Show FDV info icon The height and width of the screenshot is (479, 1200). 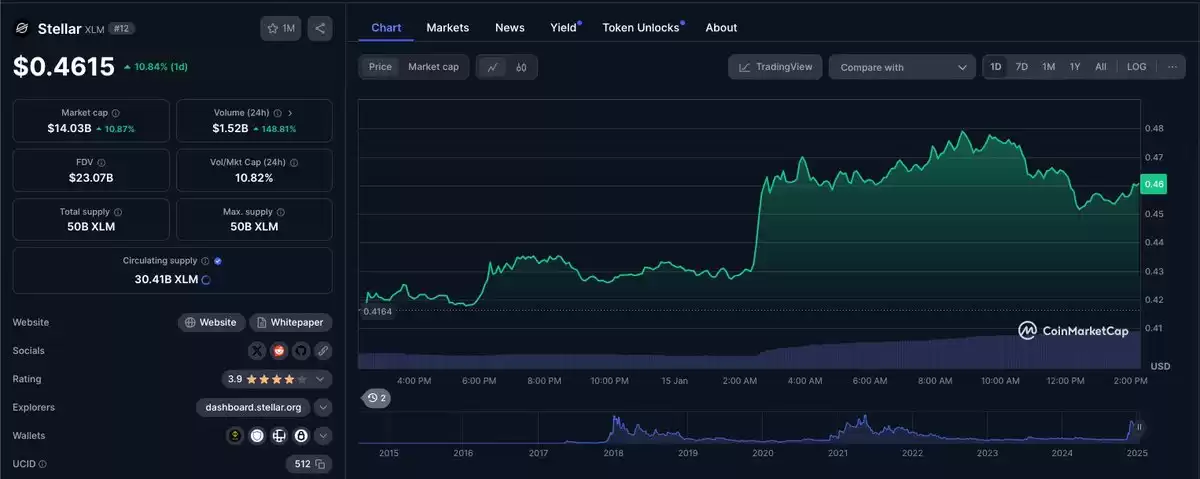101,162
